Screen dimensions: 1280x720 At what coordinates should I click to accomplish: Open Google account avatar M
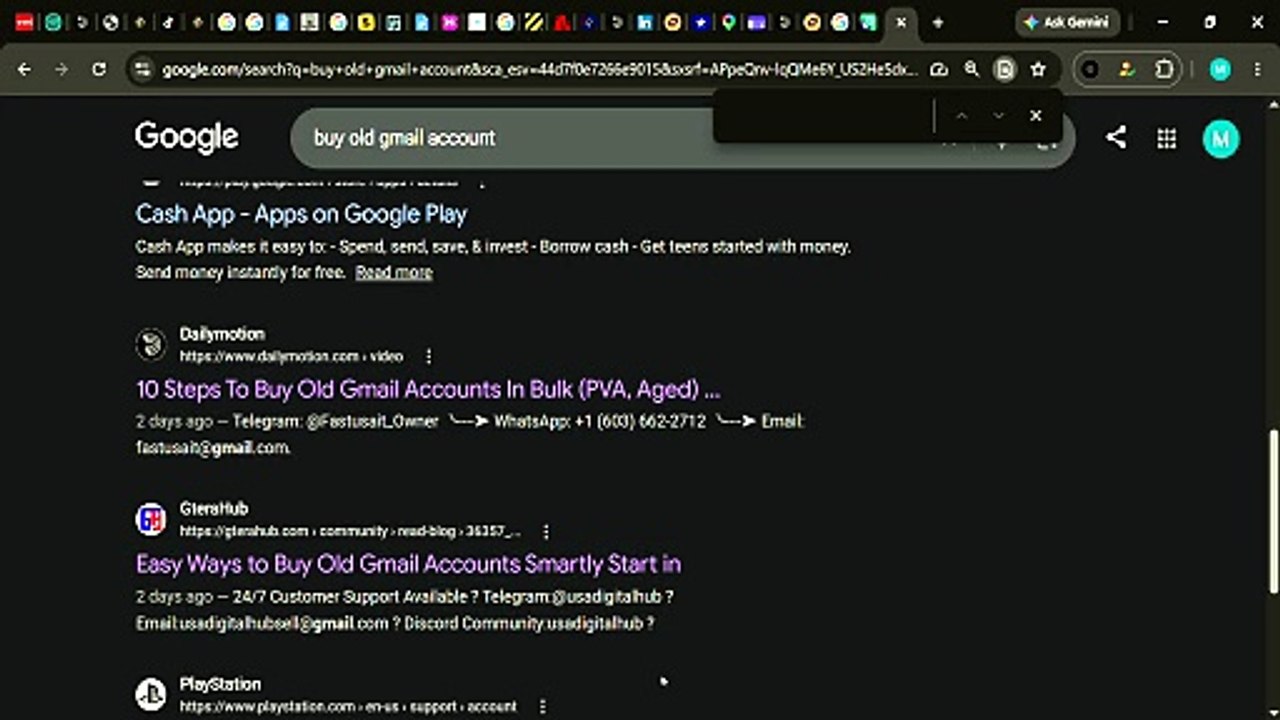click(1220, 139)
